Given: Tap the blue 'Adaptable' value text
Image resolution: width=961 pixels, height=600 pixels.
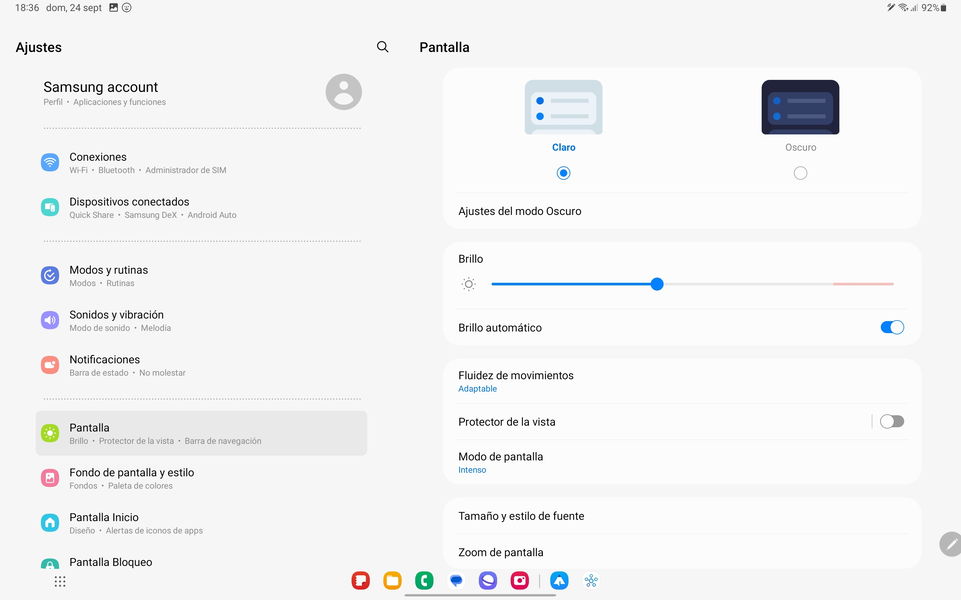Looking at the screenshot, I should (477, 389).
